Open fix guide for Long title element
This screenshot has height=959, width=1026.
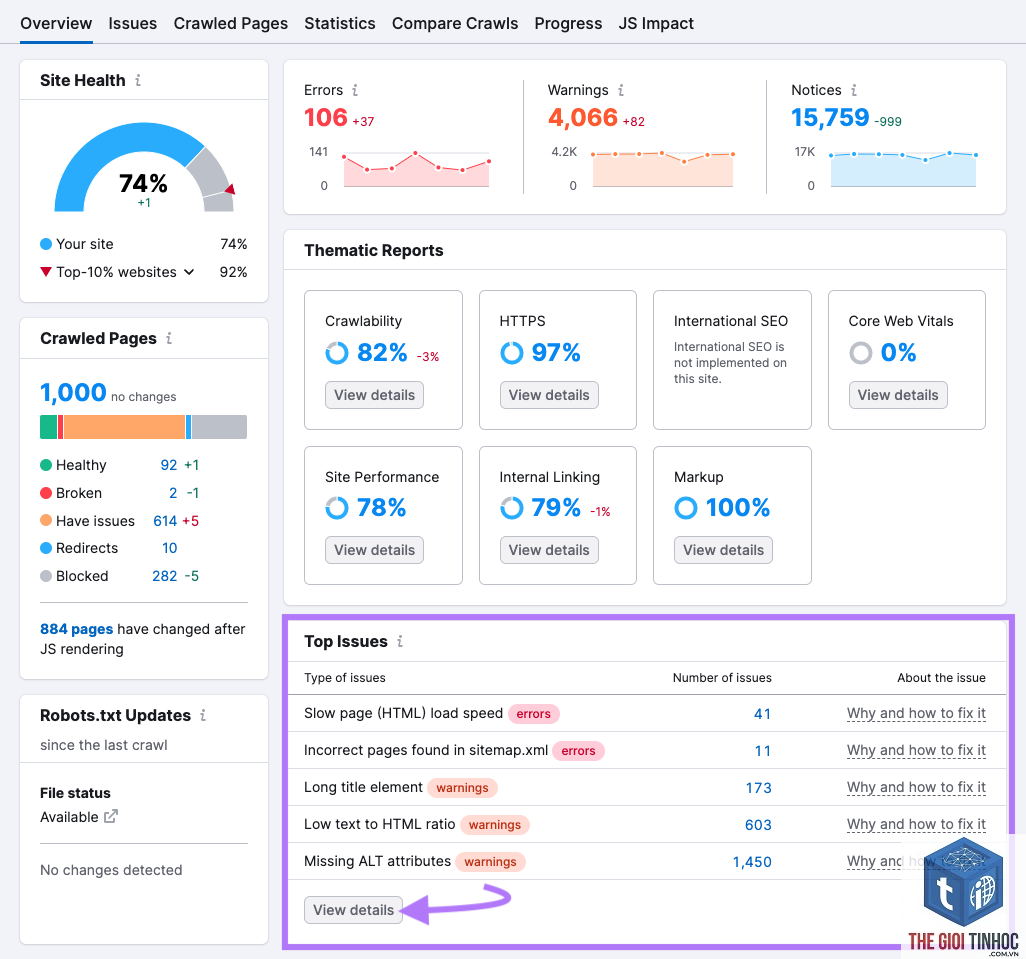(x=916, y=788)
